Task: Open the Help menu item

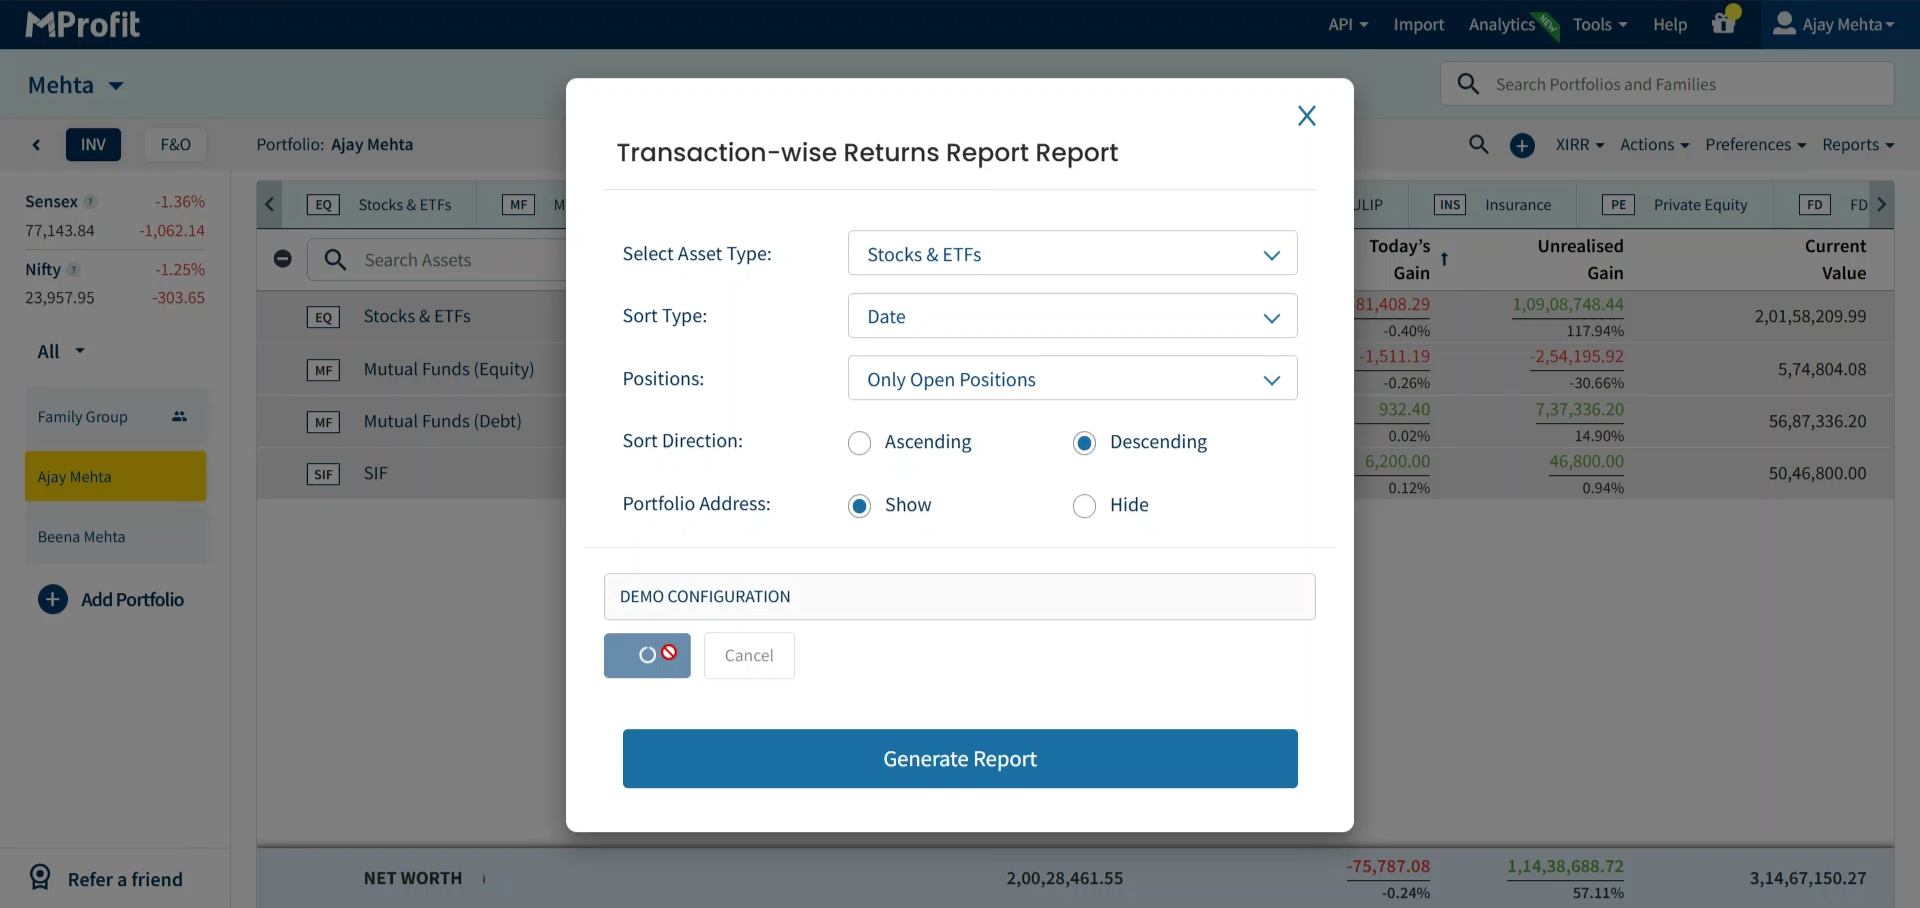Action: tap(1669, 24)
